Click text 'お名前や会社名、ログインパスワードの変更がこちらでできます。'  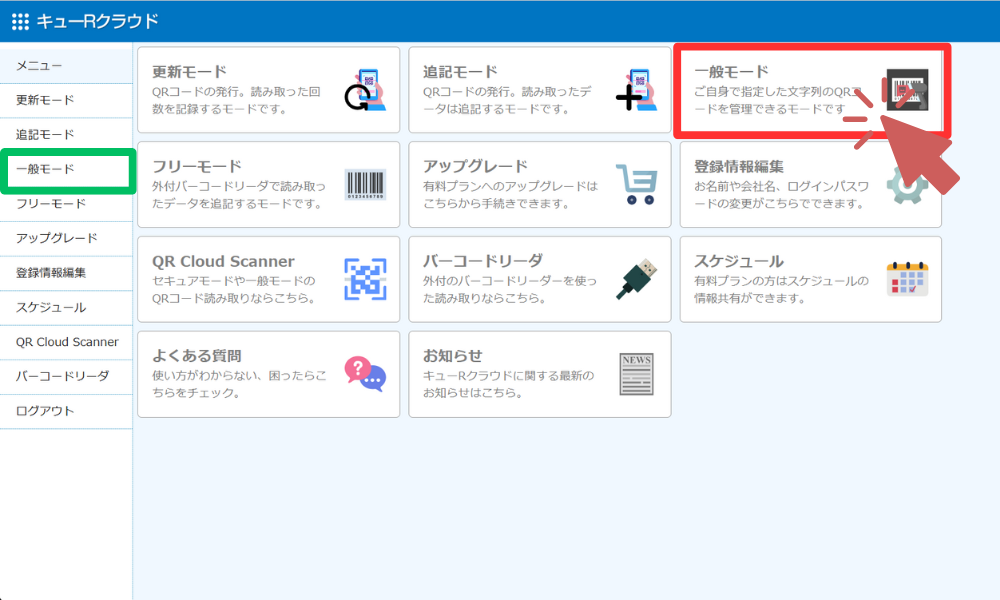[x=782, y=194]
